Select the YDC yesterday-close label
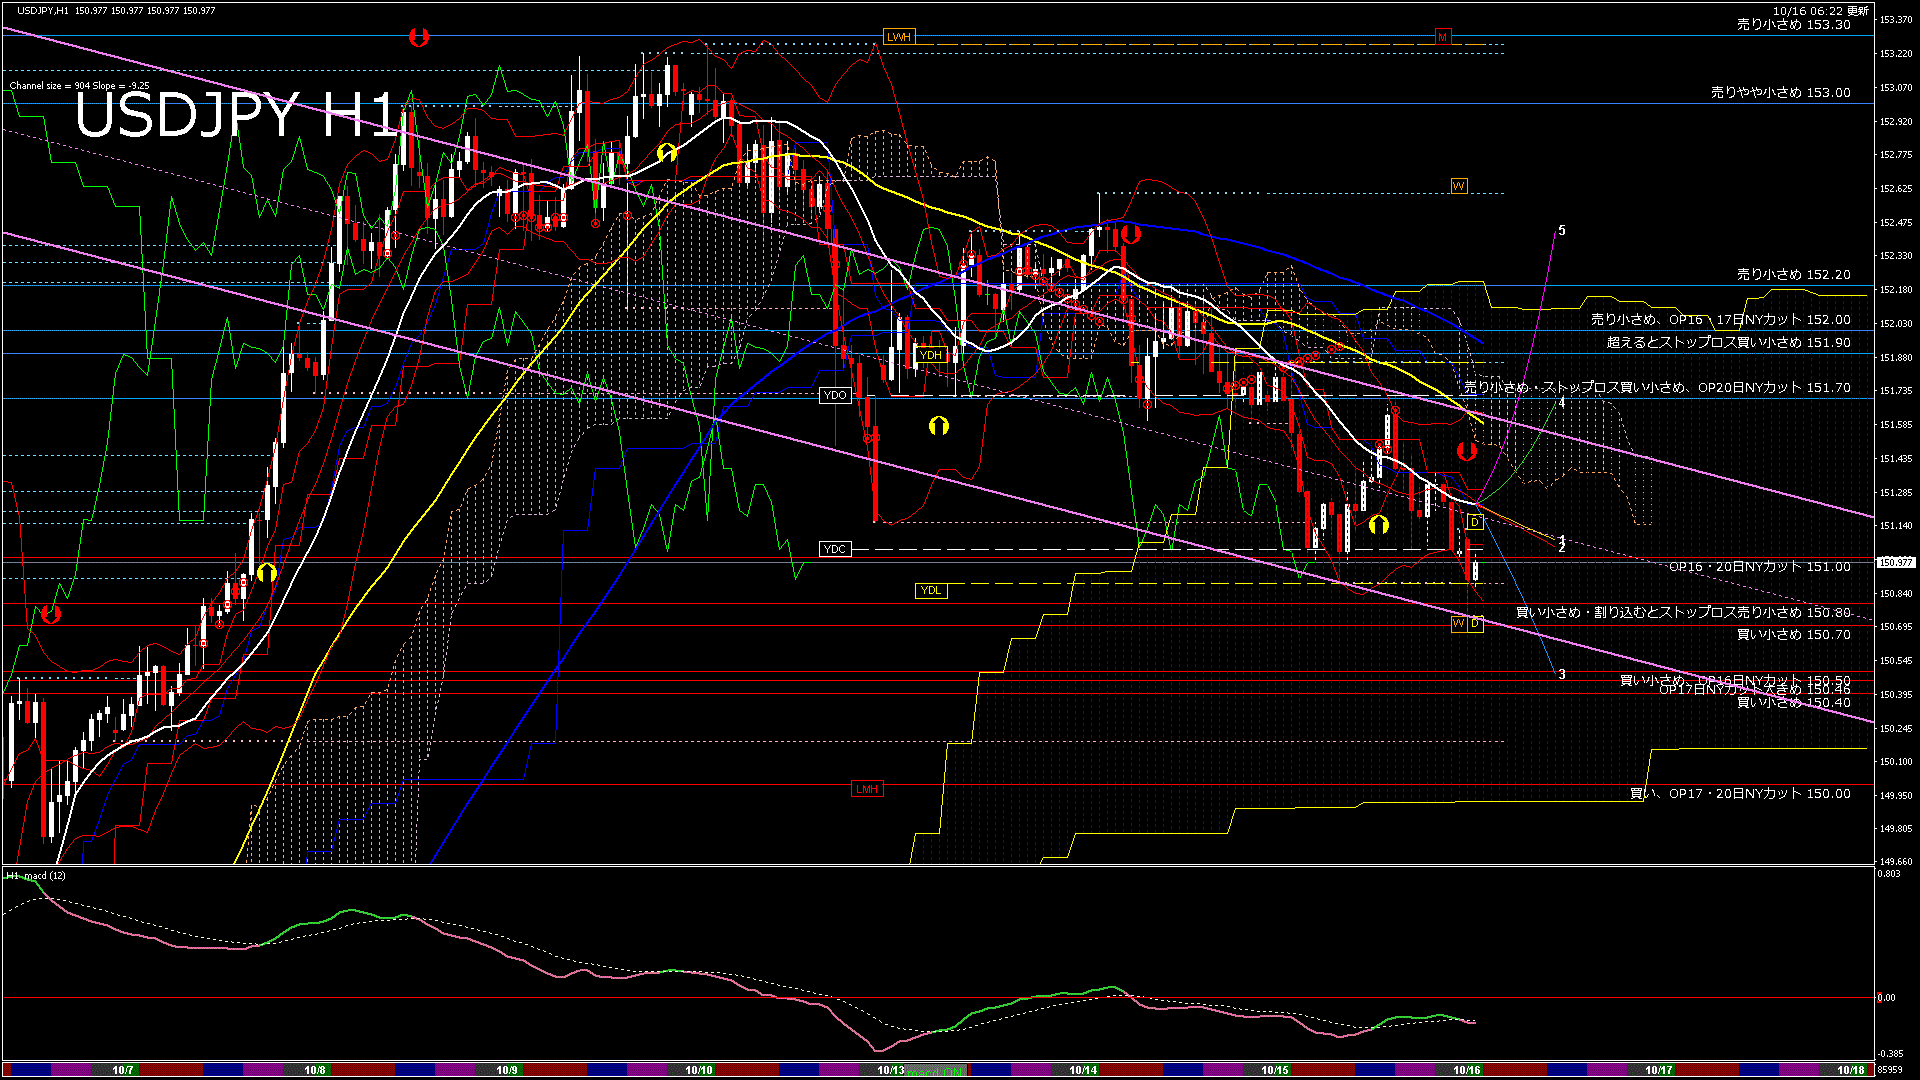 coord(834,549)
